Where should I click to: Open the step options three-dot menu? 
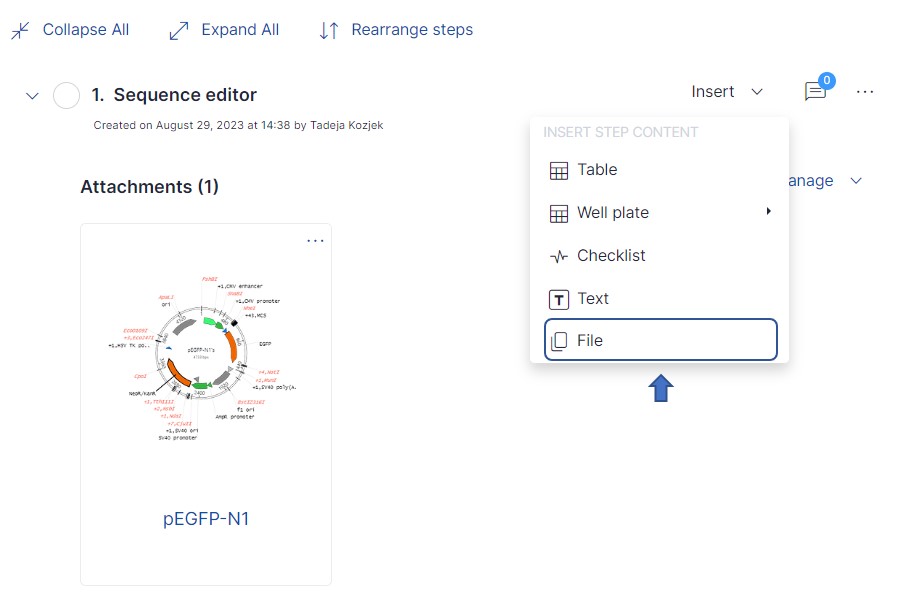click(865, 92)
